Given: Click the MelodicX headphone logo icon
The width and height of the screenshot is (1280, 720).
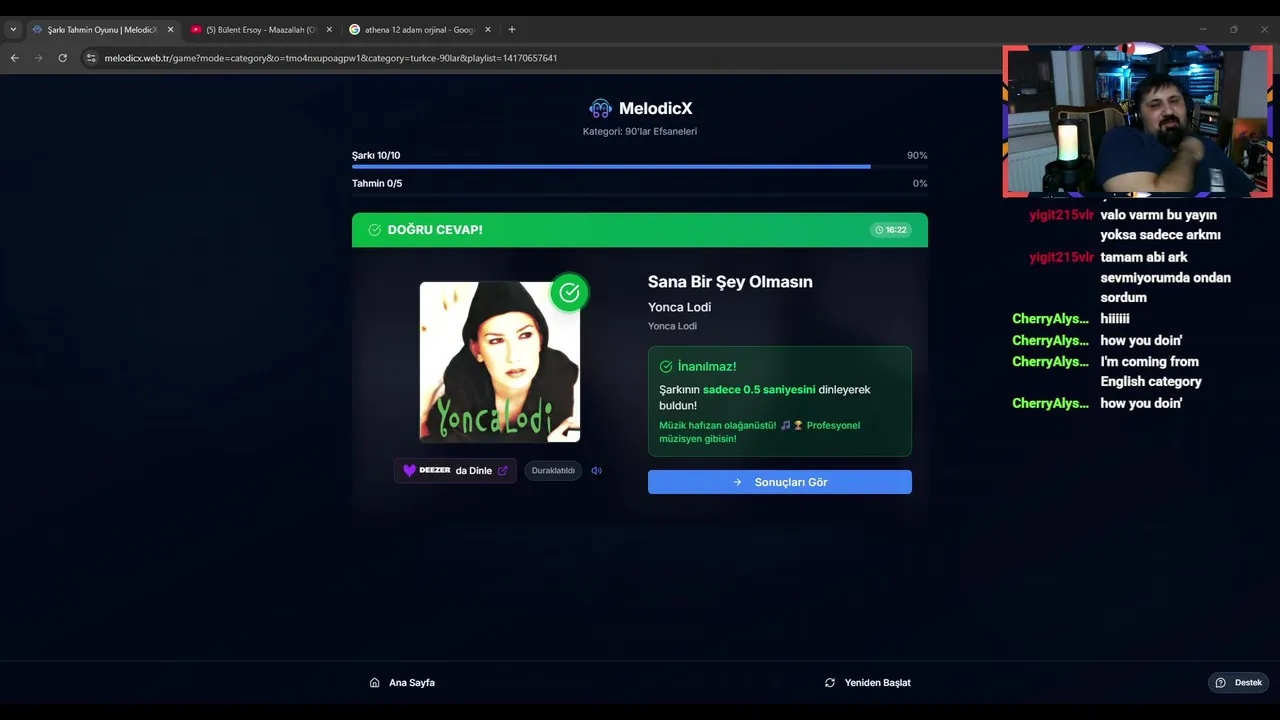Looking at the screenshot, I should coord(600,108).
